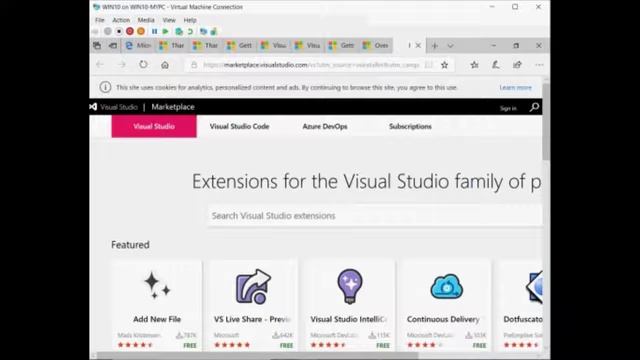Click the Add notes pen icon

[496, 65]
